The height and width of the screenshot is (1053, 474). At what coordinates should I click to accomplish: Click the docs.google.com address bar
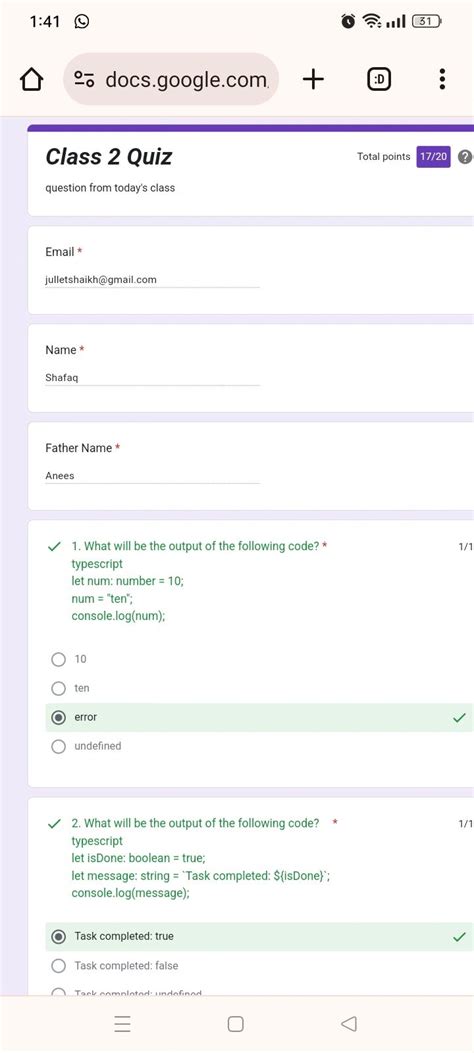point(171,80)
